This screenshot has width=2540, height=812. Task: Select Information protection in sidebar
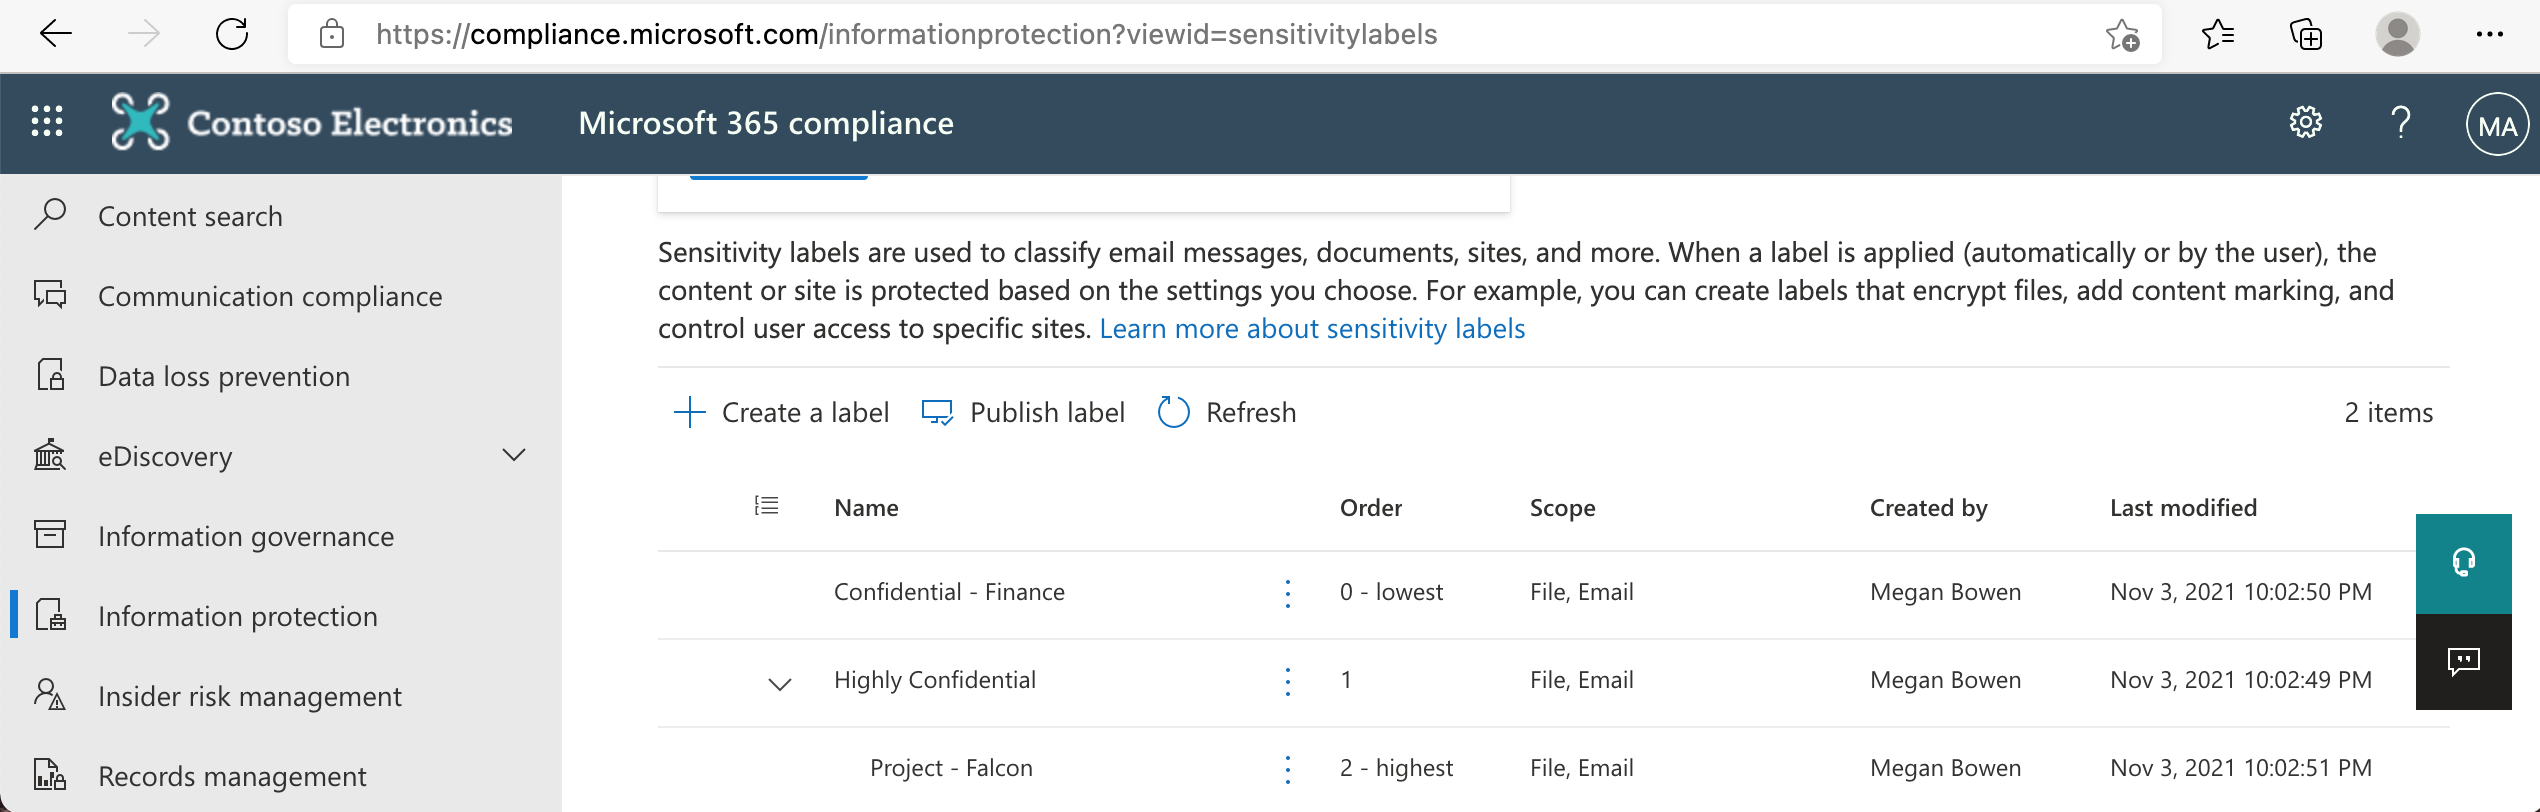click(x=238, y=616)
